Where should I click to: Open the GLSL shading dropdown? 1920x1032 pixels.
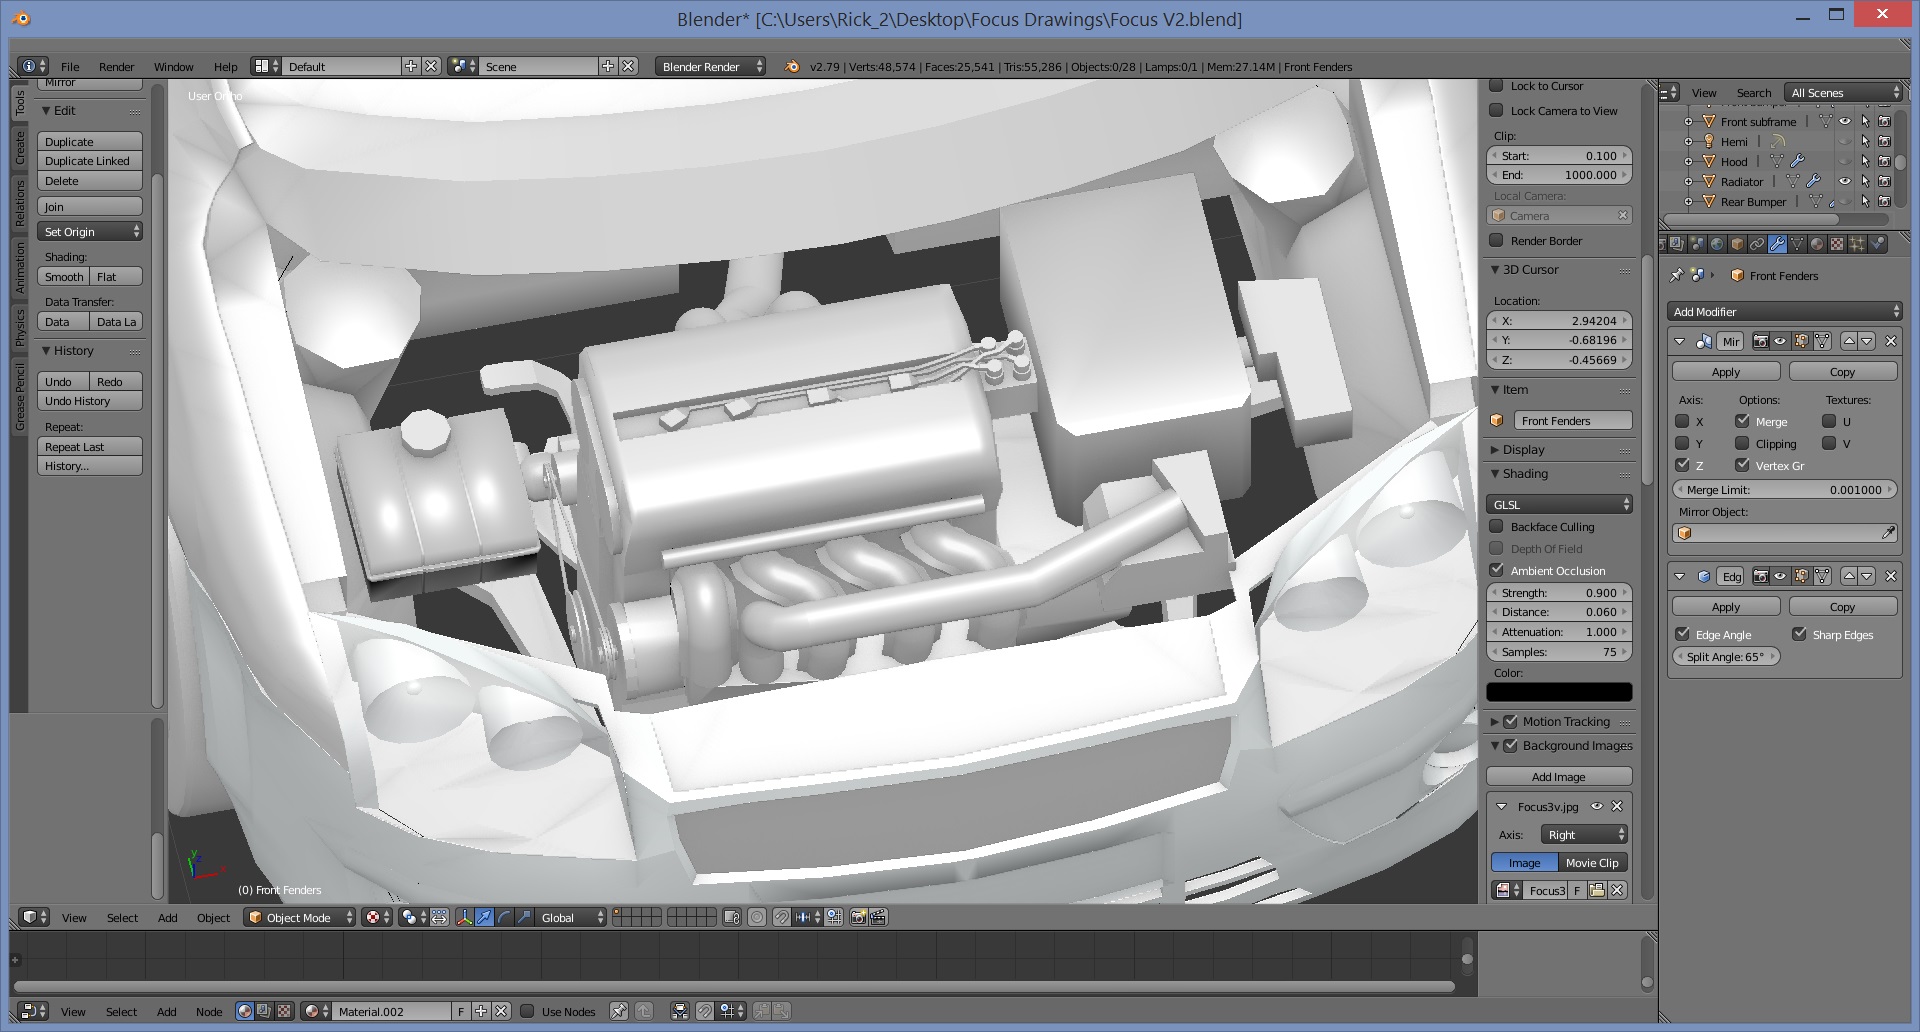[1559, 504]
